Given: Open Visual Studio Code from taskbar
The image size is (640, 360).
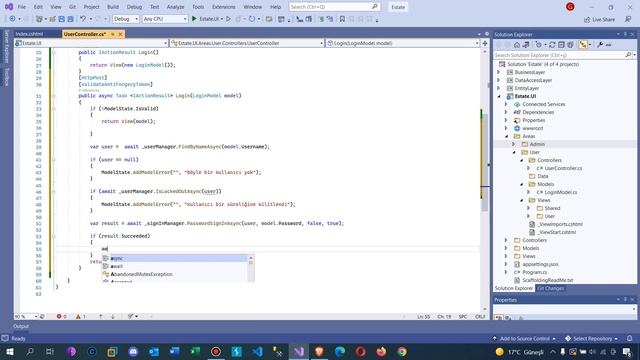Looking at the screenshot, I should click(x=257, y=351).
